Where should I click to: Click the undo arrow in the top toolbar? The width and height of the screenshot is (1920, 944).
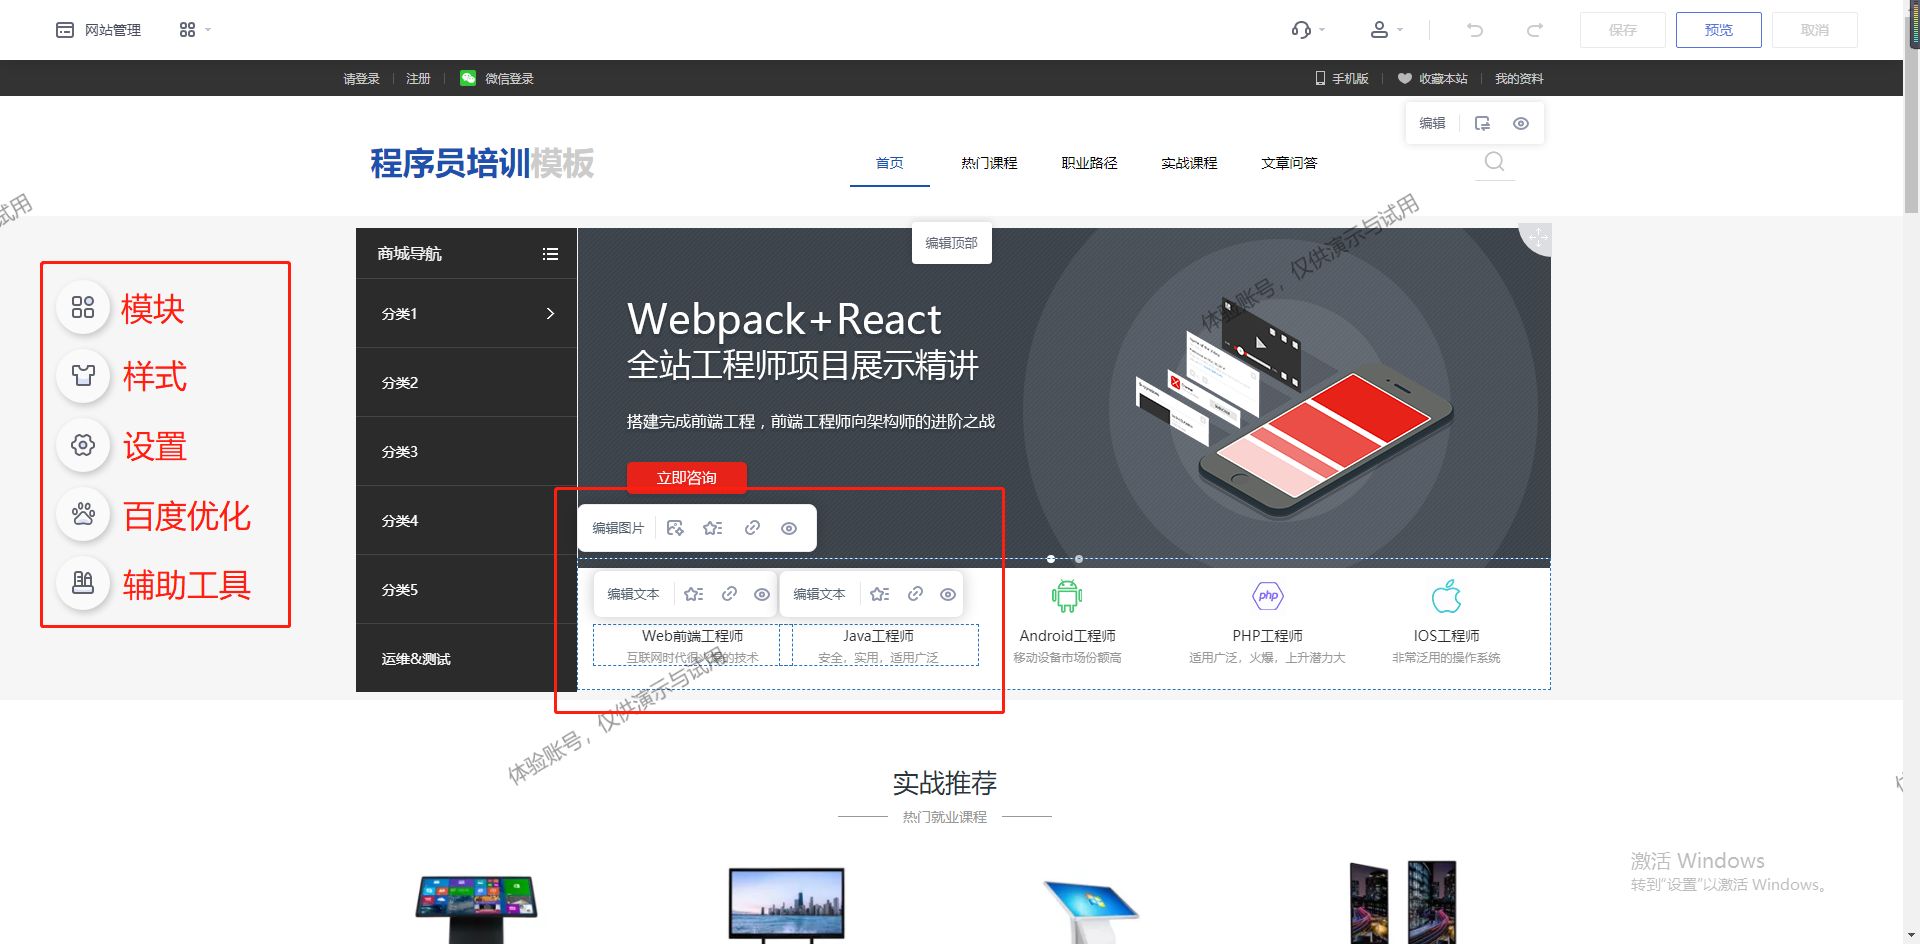click(x=1474, y=30)
